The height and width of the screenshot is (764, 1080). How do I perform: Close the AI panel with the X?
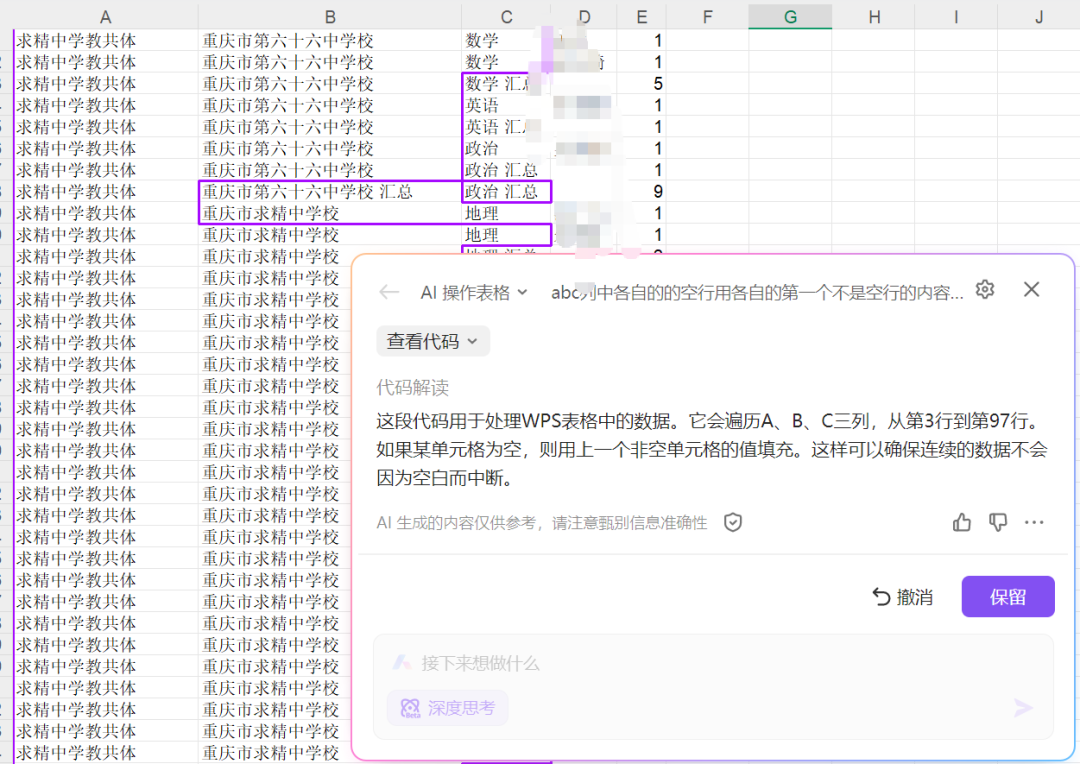coord(1031,289)
